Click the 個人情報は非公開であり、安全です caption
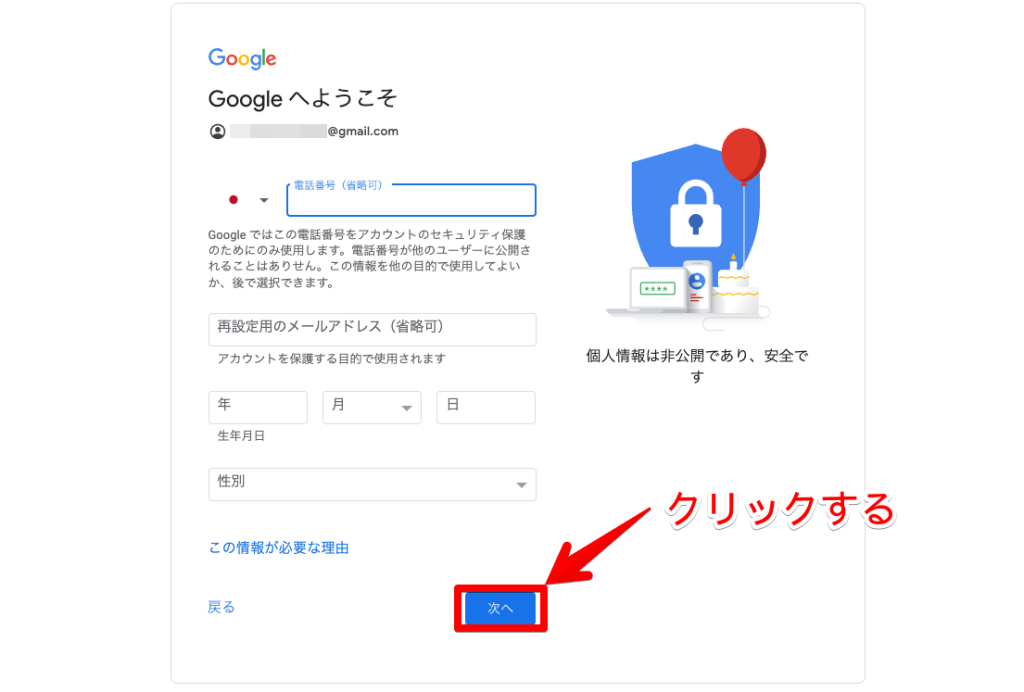Viewport: 1024px width, 692px height. pyautogui.click(x=697, y=366)
